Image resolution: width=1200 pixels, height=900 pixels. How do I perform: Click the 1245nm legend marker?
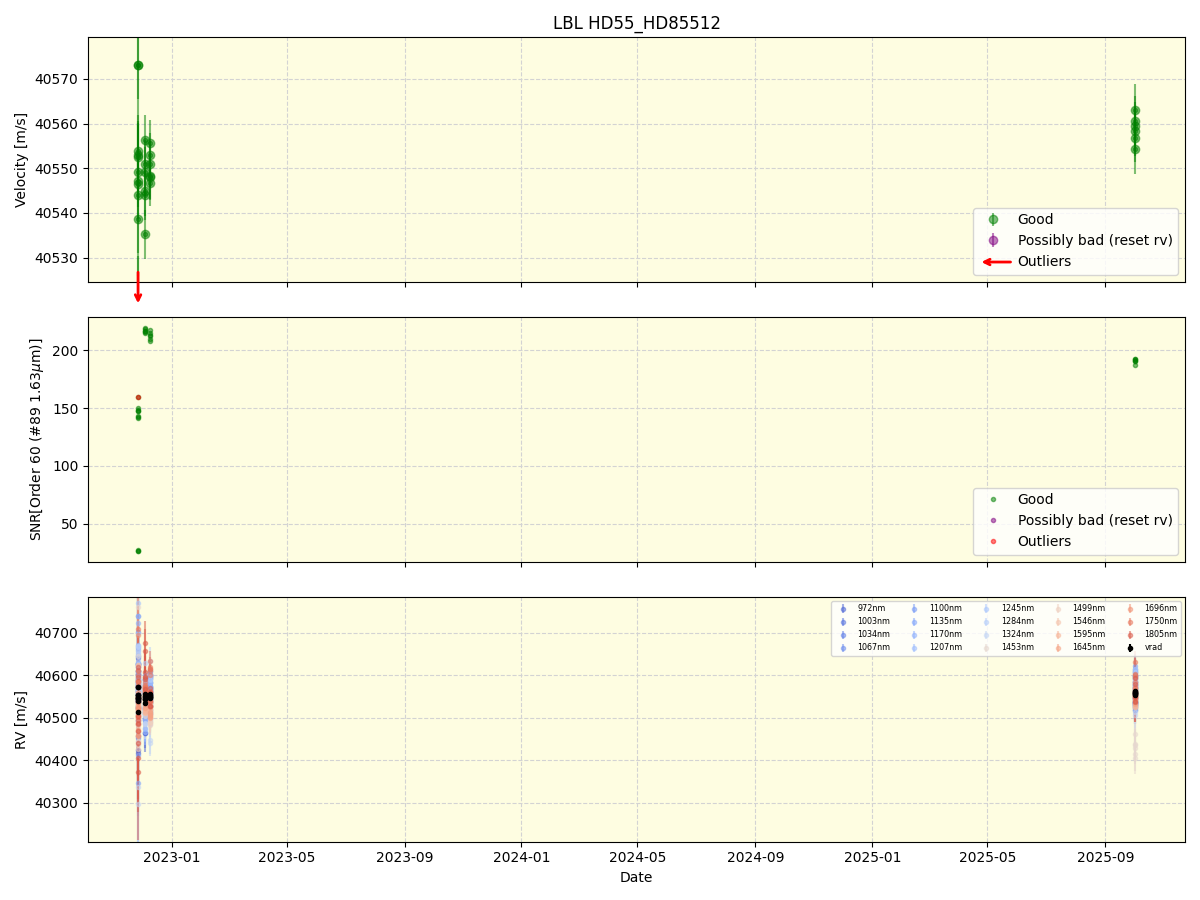click(986, 609)
